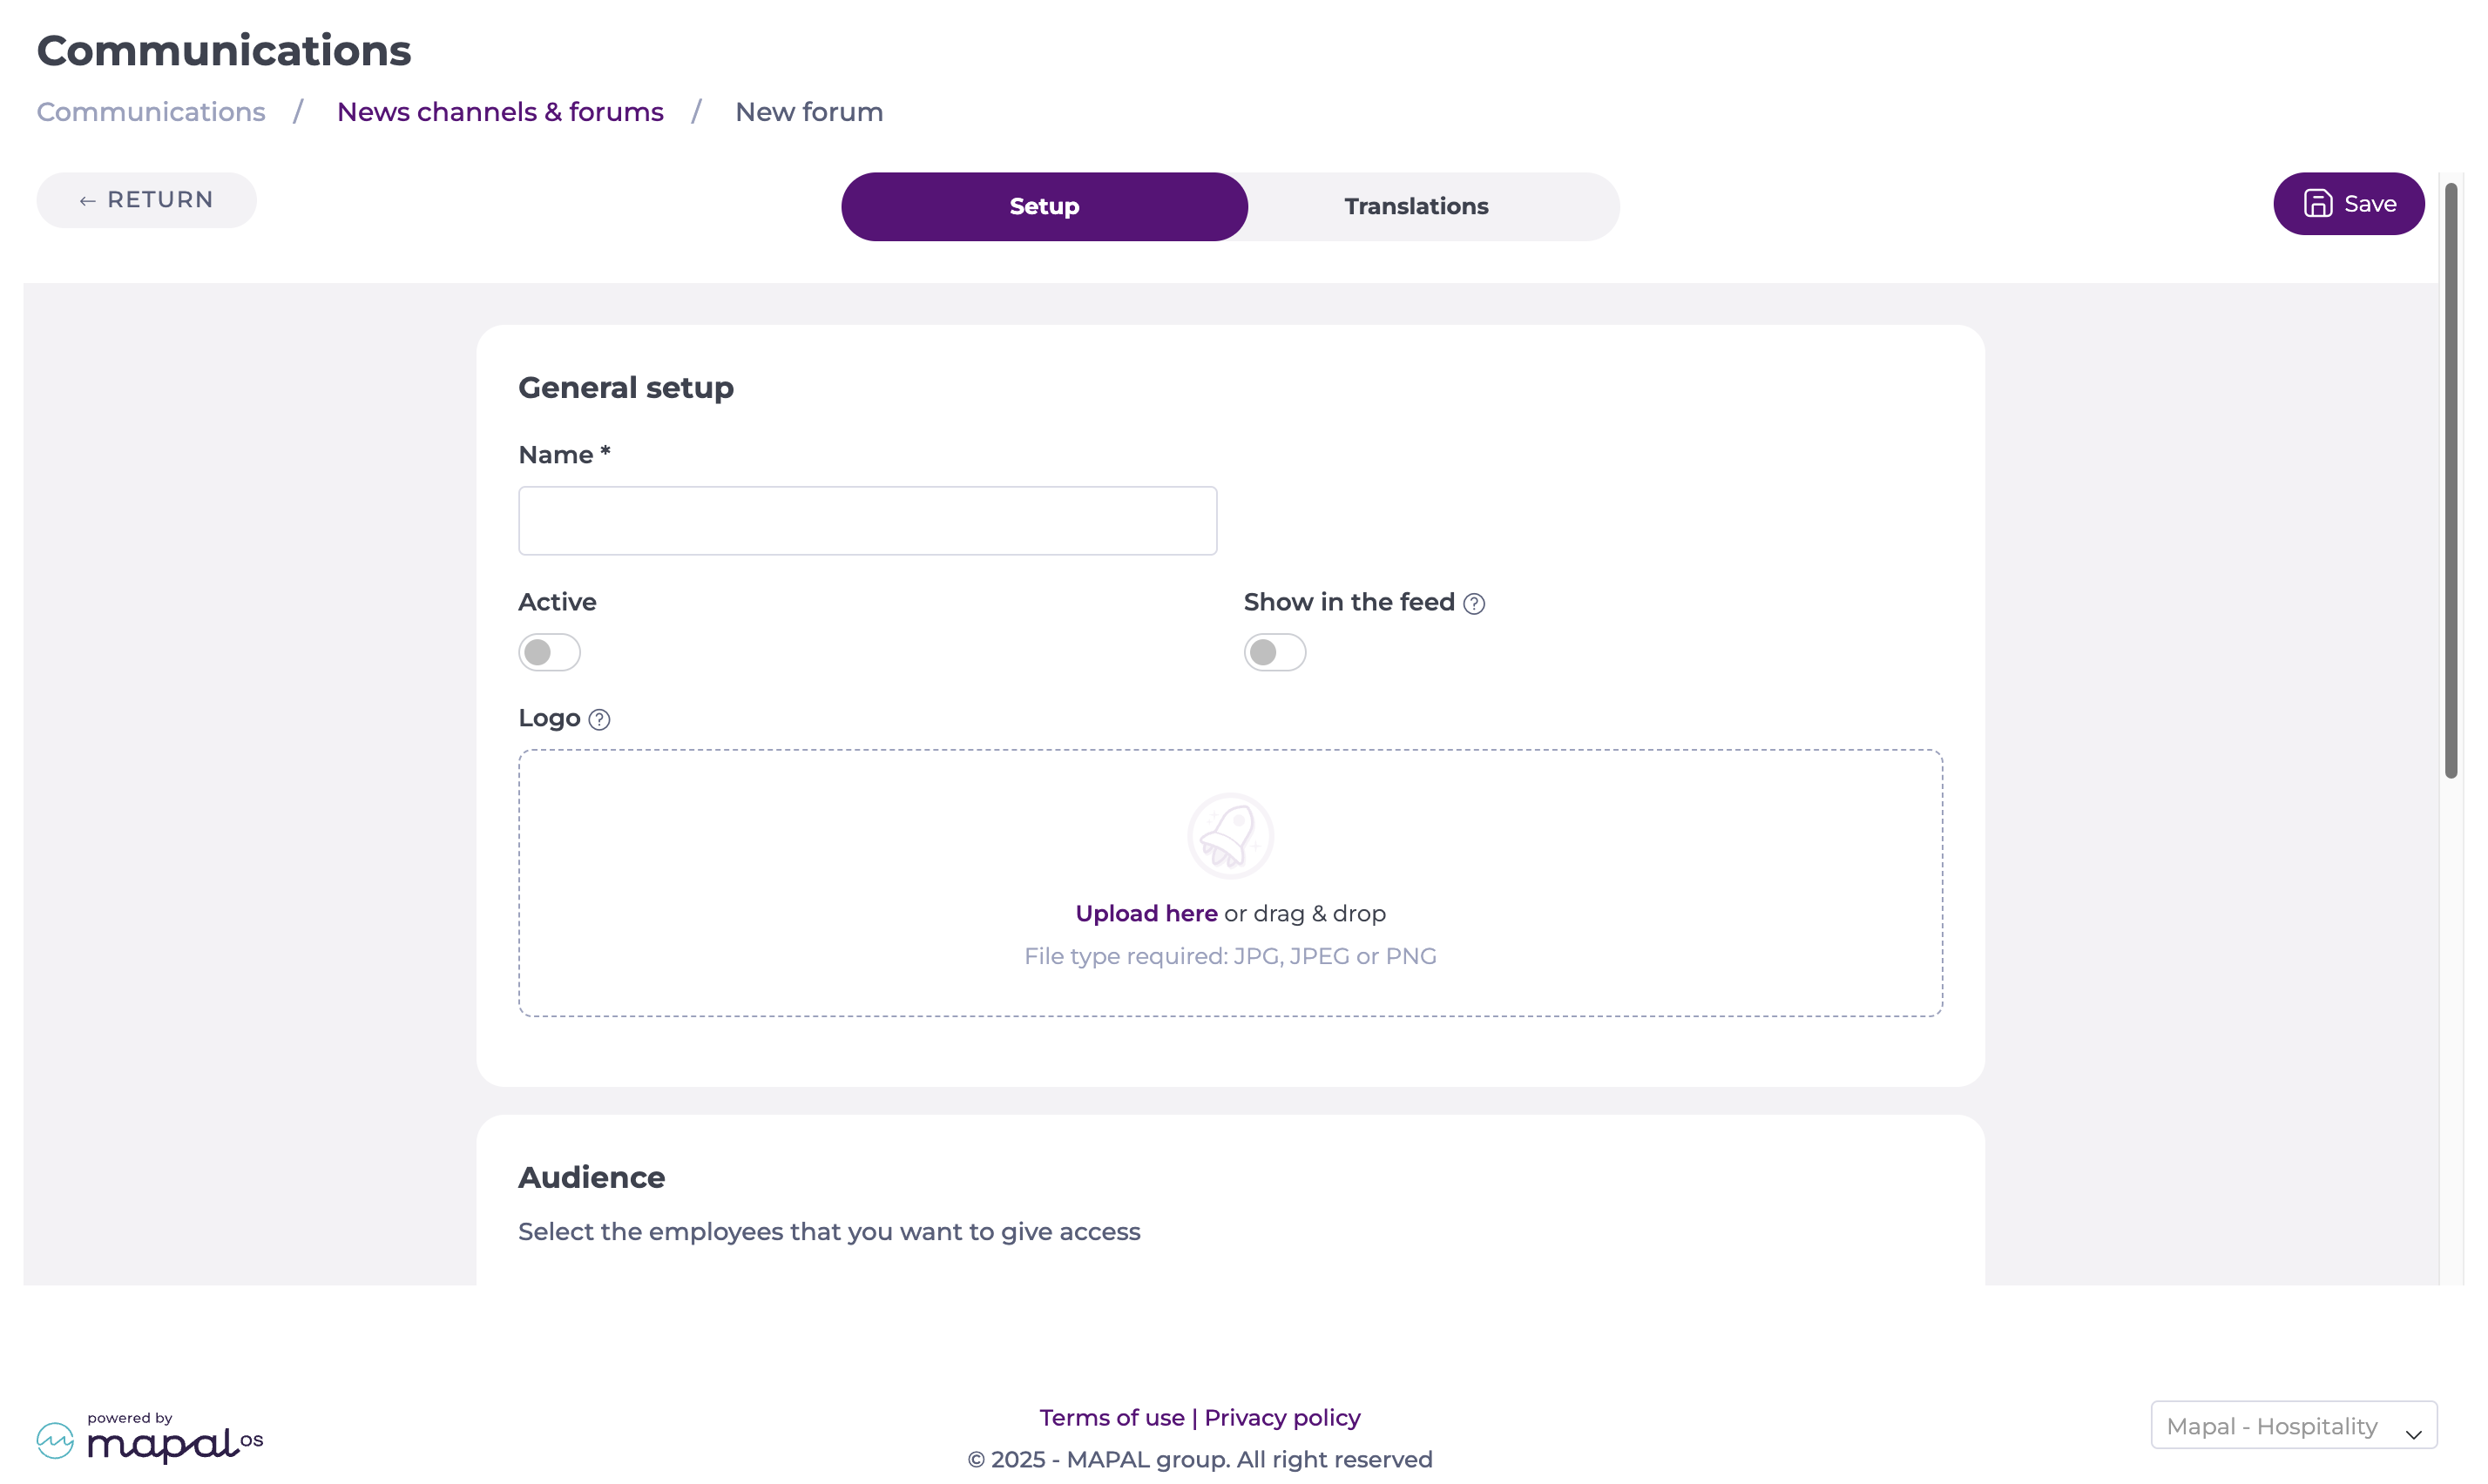Click the left arrow icon in Return
2488x1484 pixels.
pyautogui.click(x=87, y=201)
